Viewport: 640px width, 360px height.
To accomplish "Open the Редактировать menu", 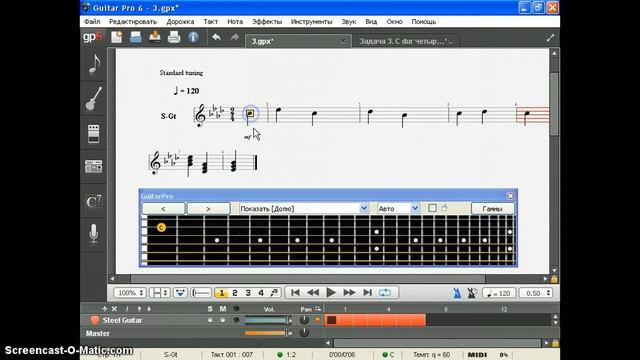I will point(133,22).
